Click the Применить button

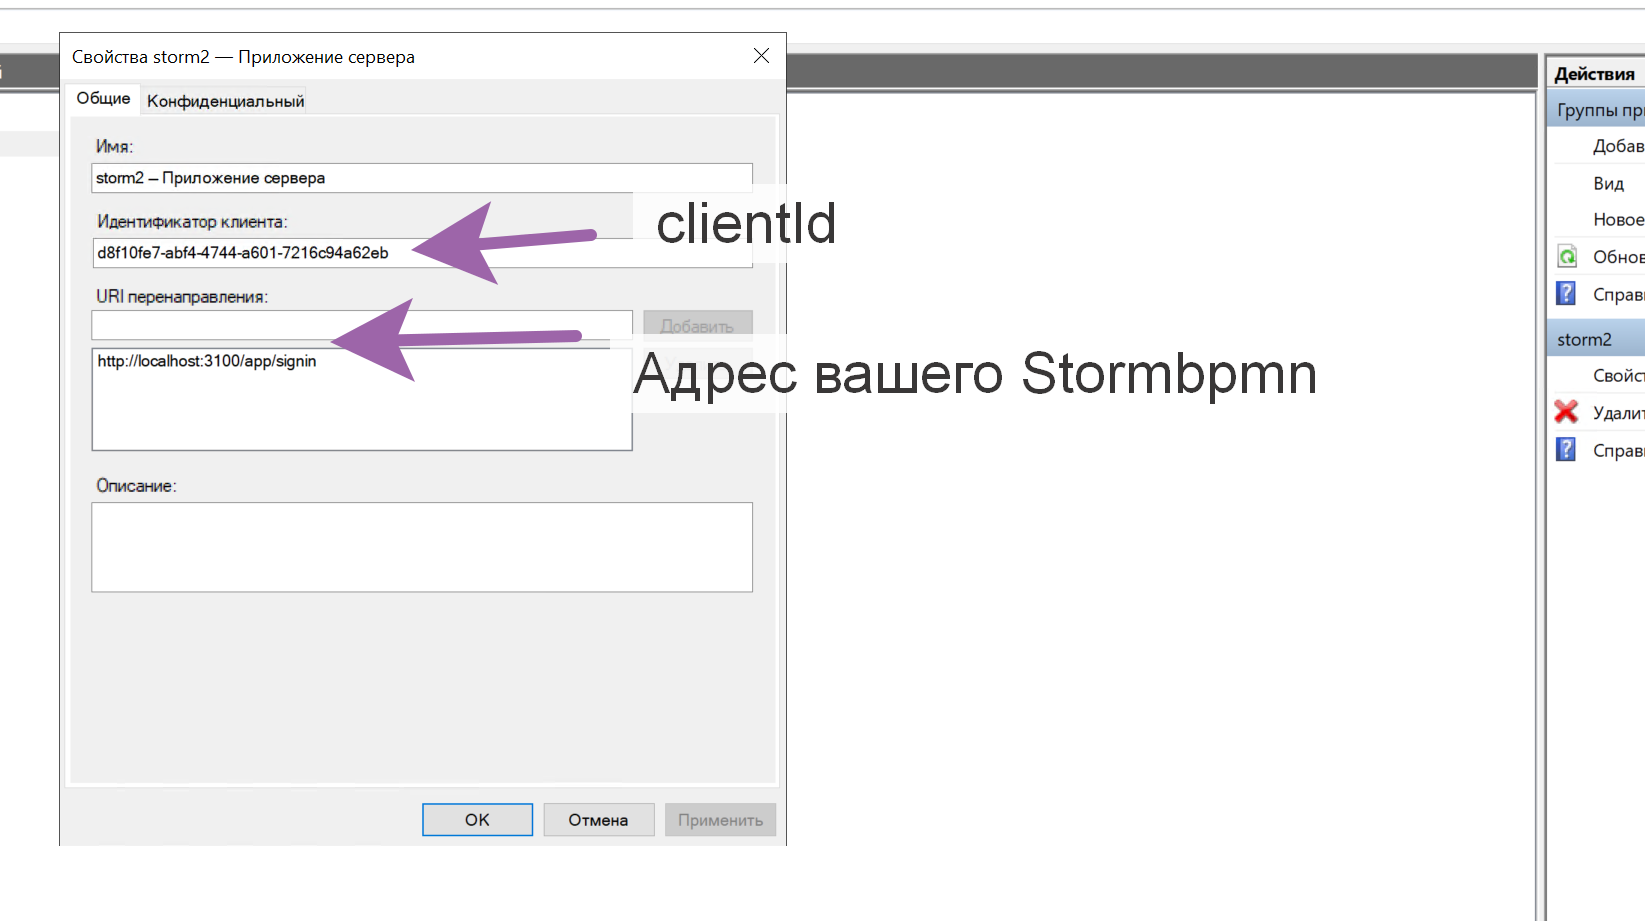pyautogui.click(x=720, y=820)
